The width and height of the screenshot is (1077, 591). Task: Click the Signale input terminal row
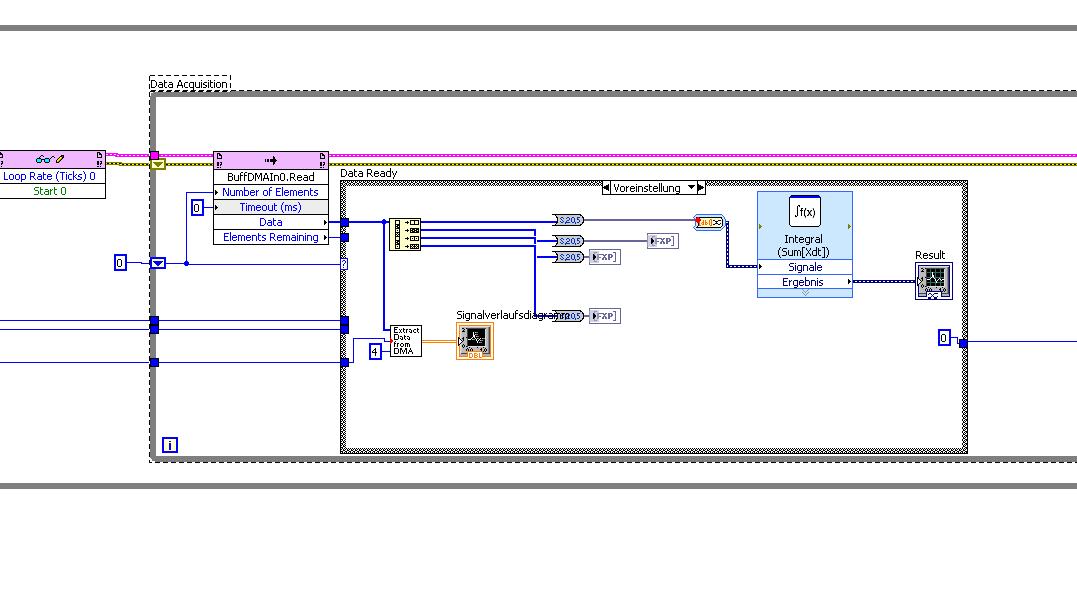tap(805, 267)
